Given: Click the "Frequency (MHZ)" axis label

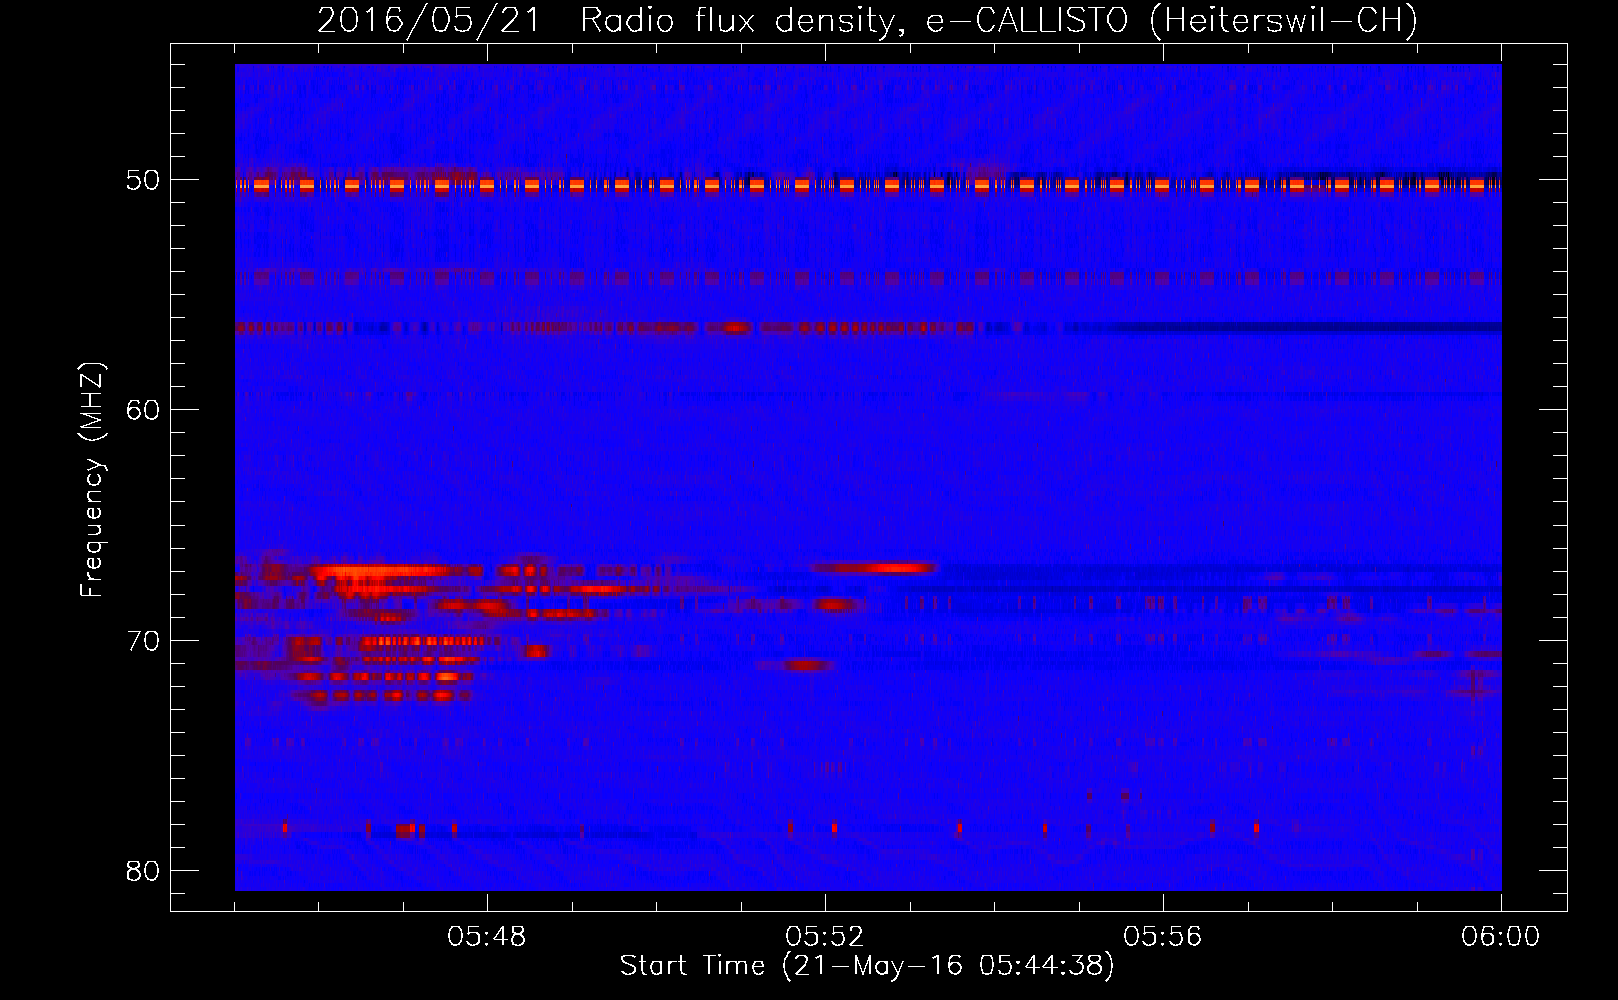Looking at the screenshot, I should tap(92, 480).
